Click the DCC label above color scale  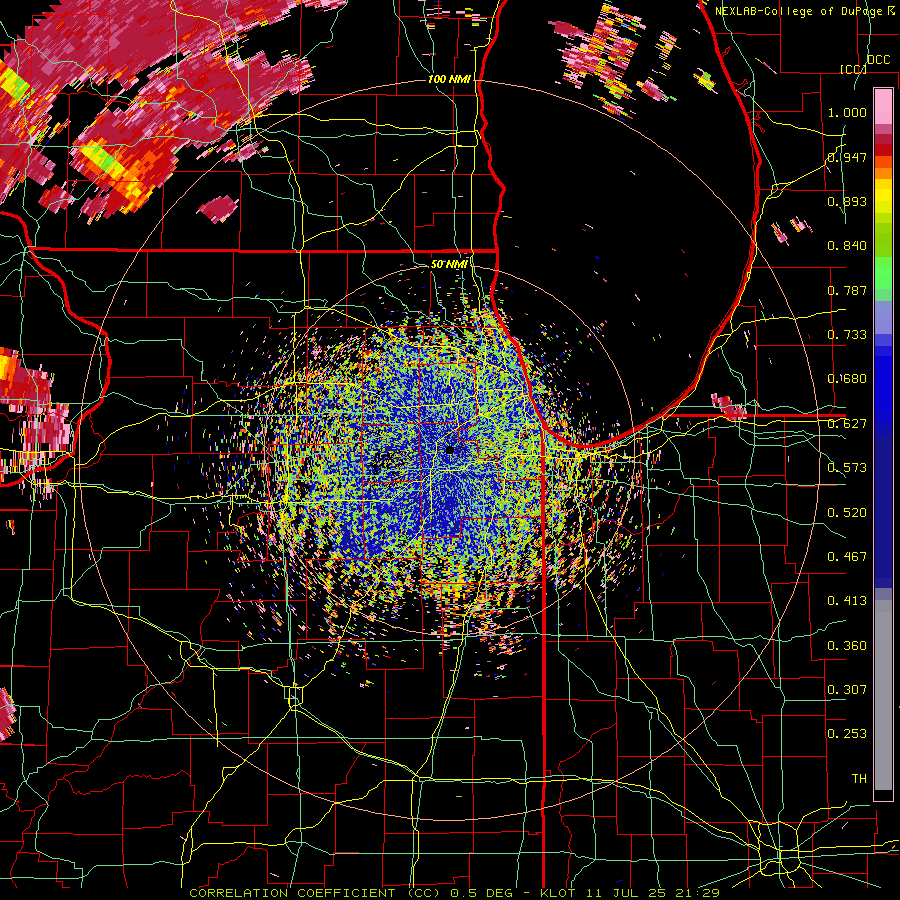click(878, 60)
